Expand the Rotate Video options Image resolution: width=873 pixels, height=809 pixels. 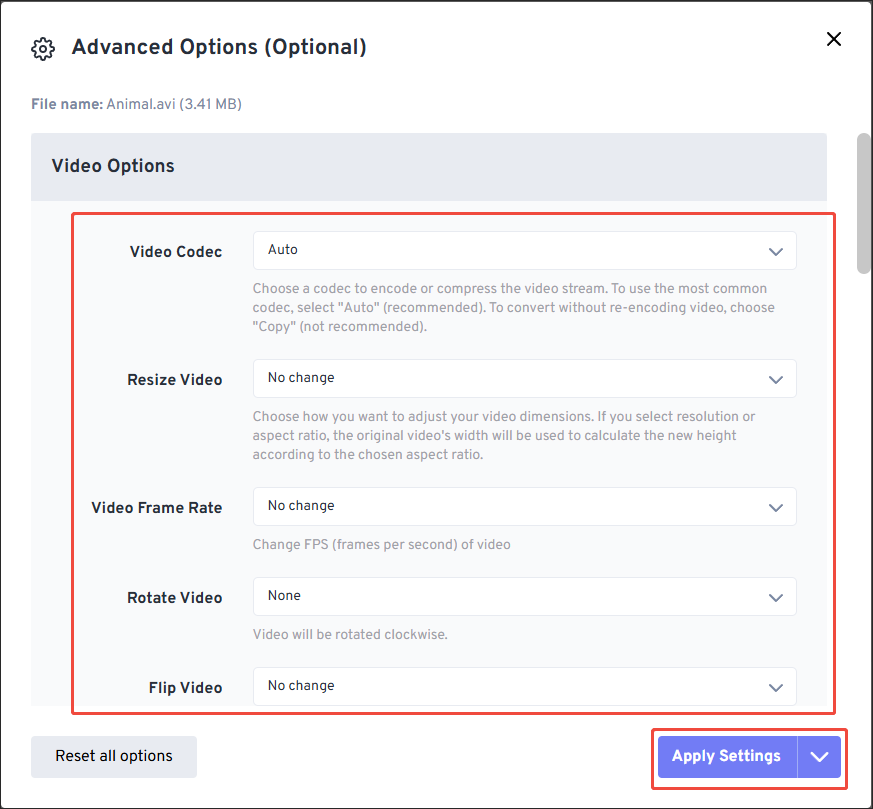[x=524, y=597]
